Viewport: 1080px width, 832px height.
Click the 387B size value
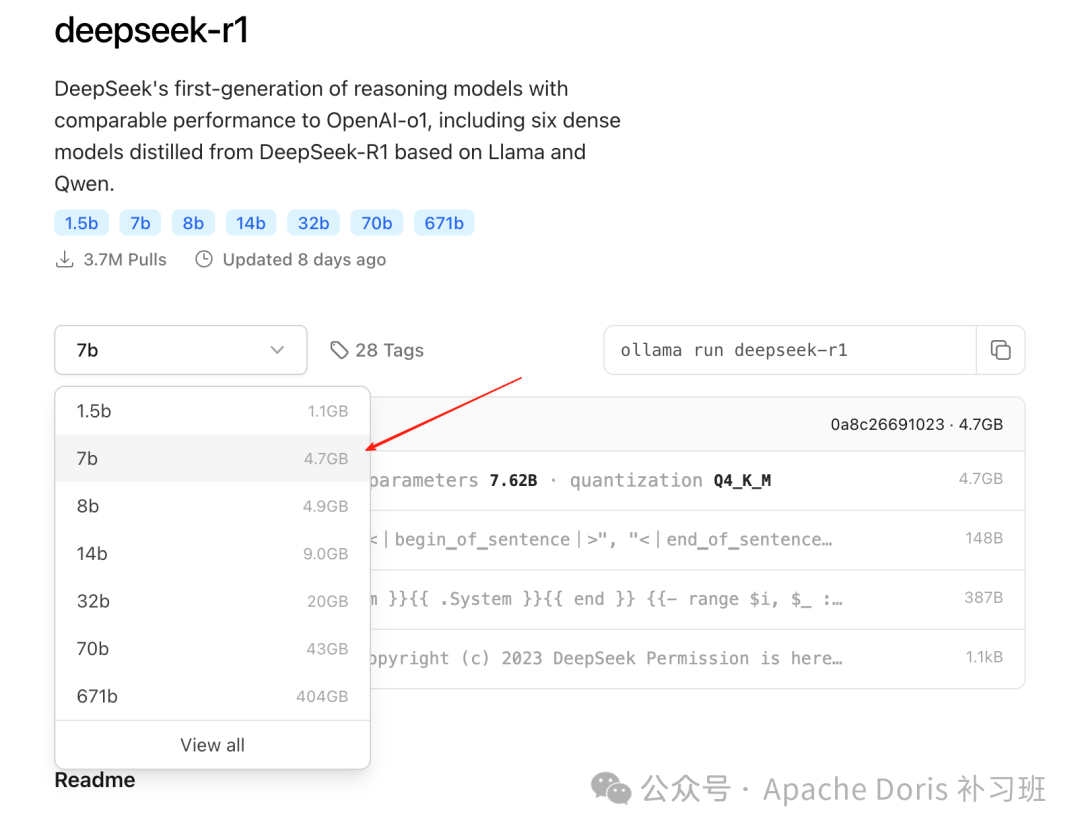tap(983, 597)
